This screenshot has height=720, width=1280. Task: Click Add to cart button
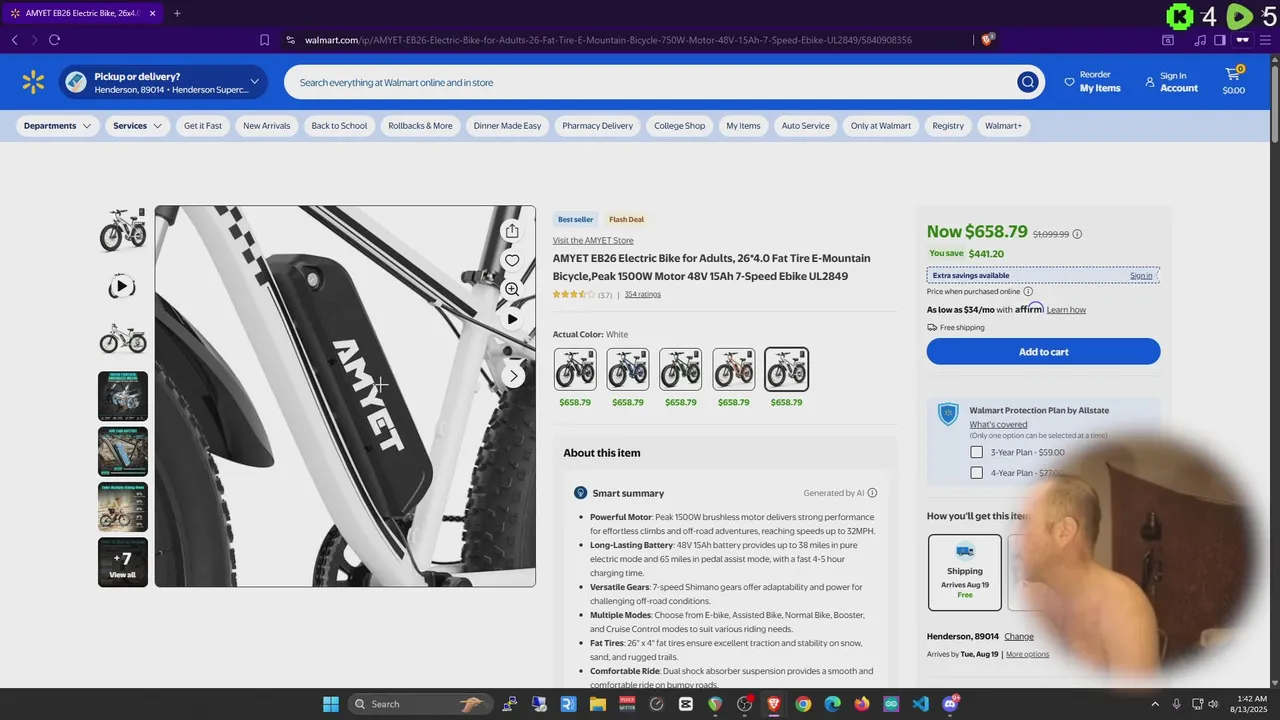point(1043,352)
